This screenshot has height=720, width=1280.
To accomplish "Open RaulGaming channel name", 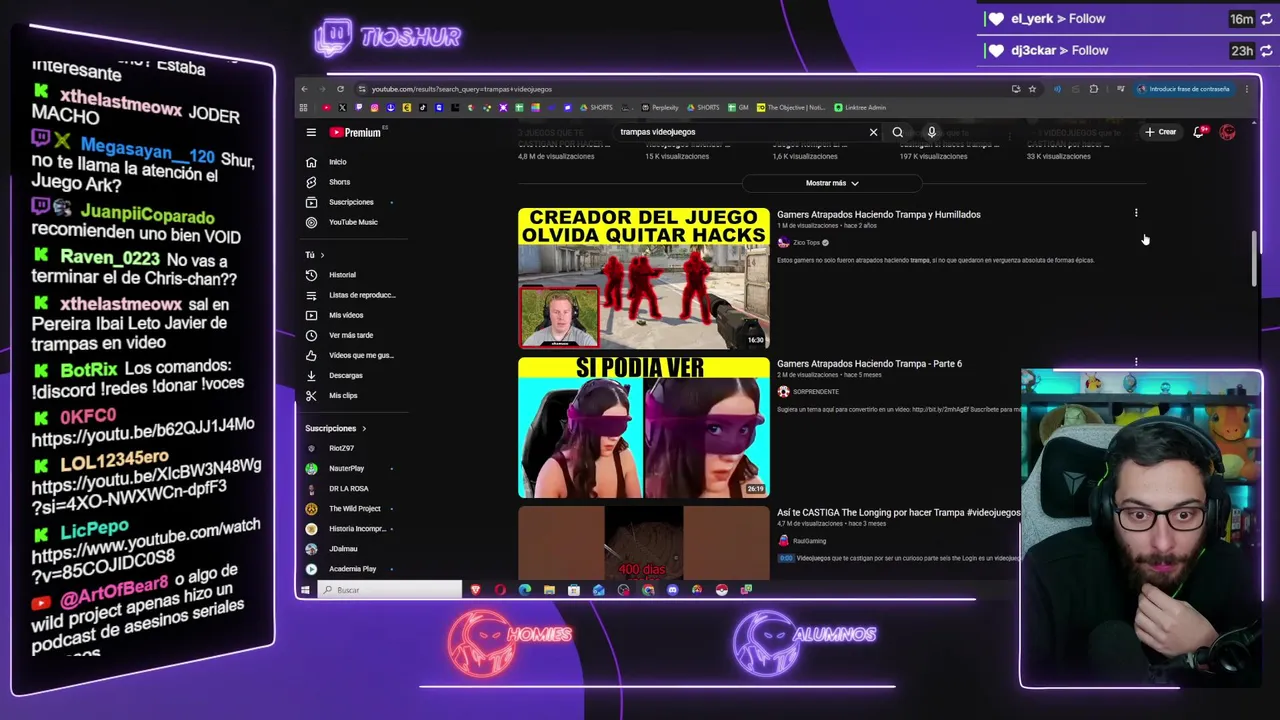I will click(809, 541).
